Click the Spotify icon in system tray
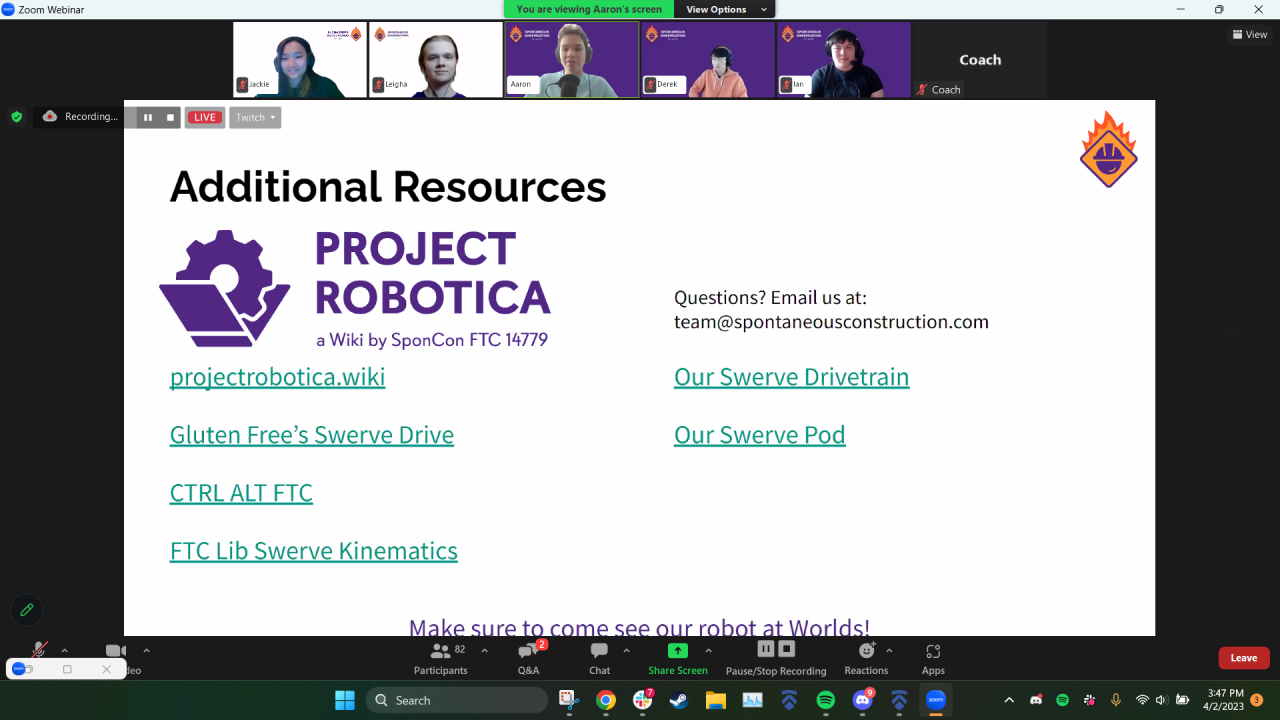The width and height of the screenshot is (1280, 720). pos(1063,700)
